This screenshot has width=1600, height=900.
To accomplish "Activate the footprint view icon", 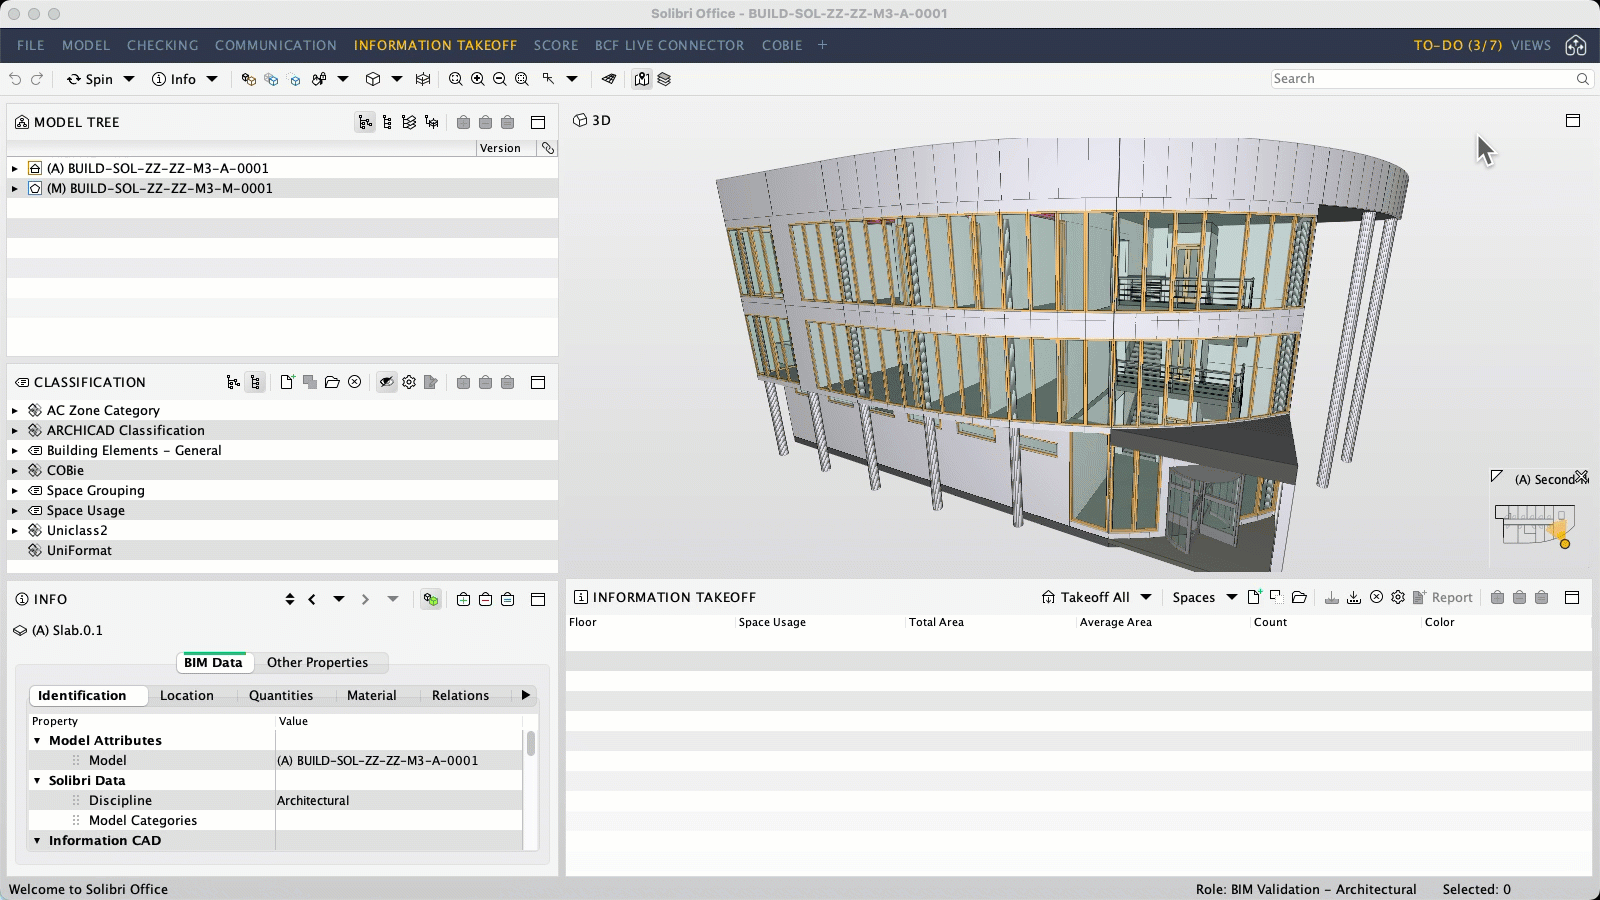I will (x=608, y=79).
